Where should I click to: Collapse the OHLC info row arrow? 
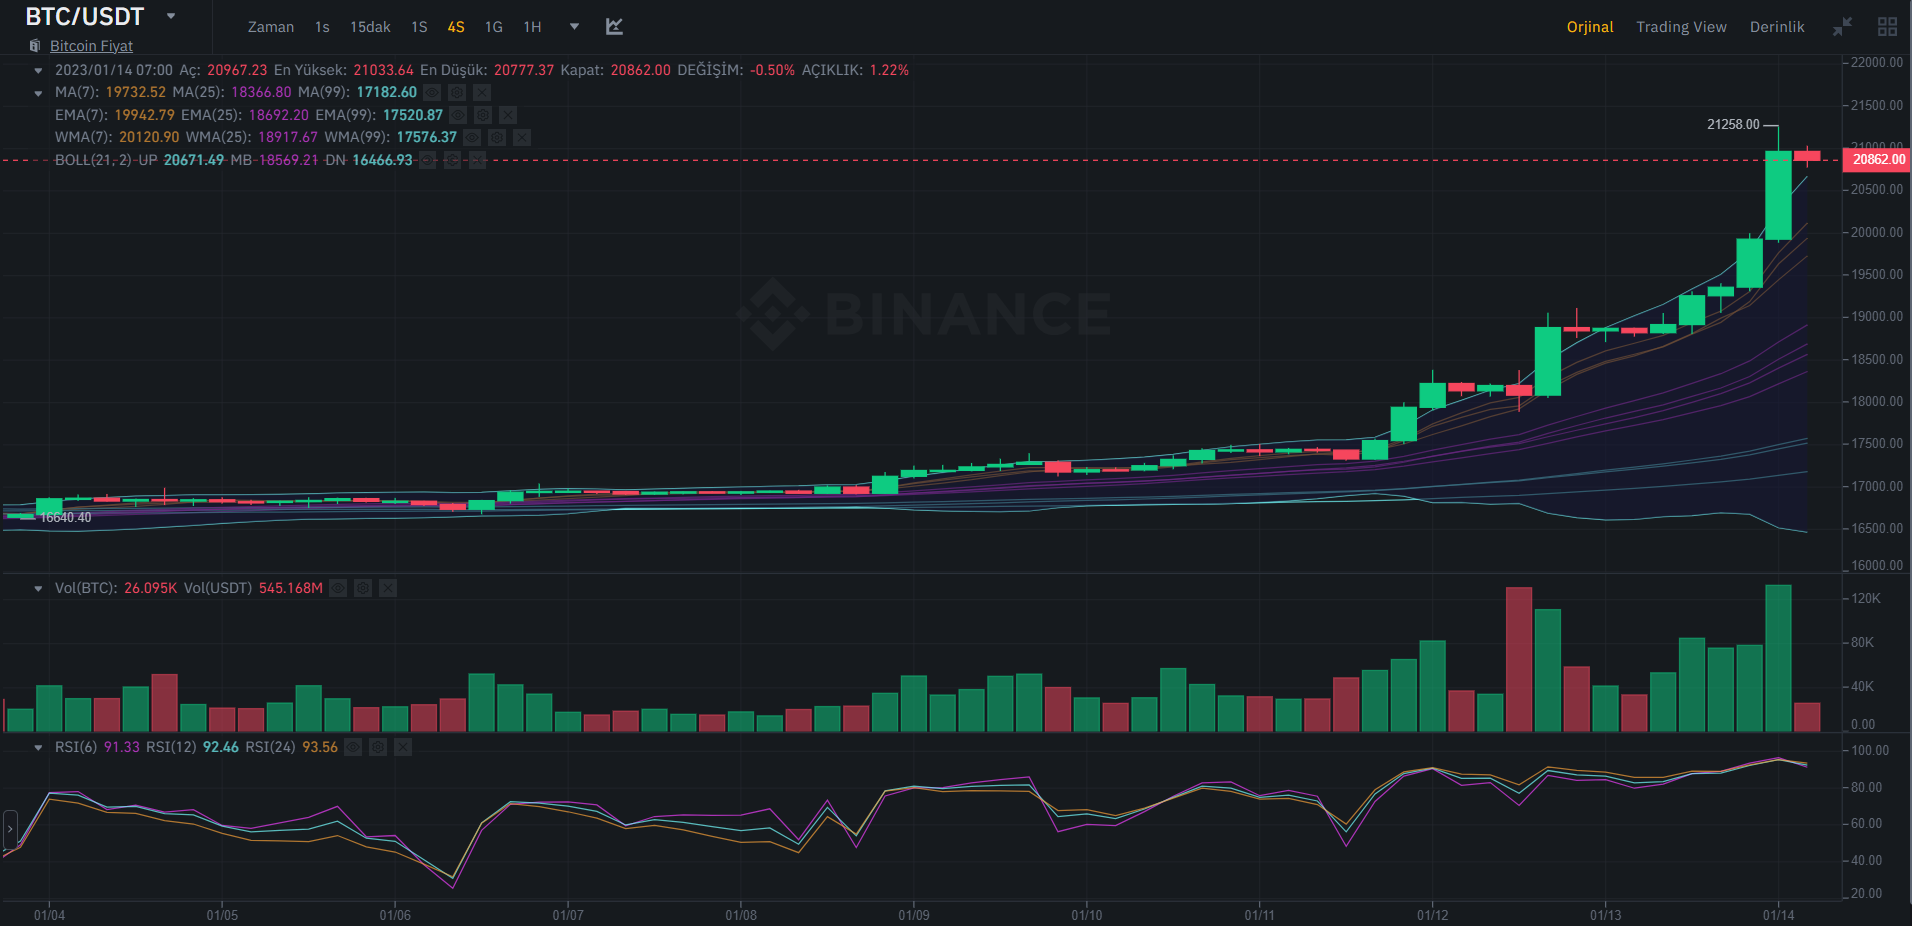[x=38, y=71]
